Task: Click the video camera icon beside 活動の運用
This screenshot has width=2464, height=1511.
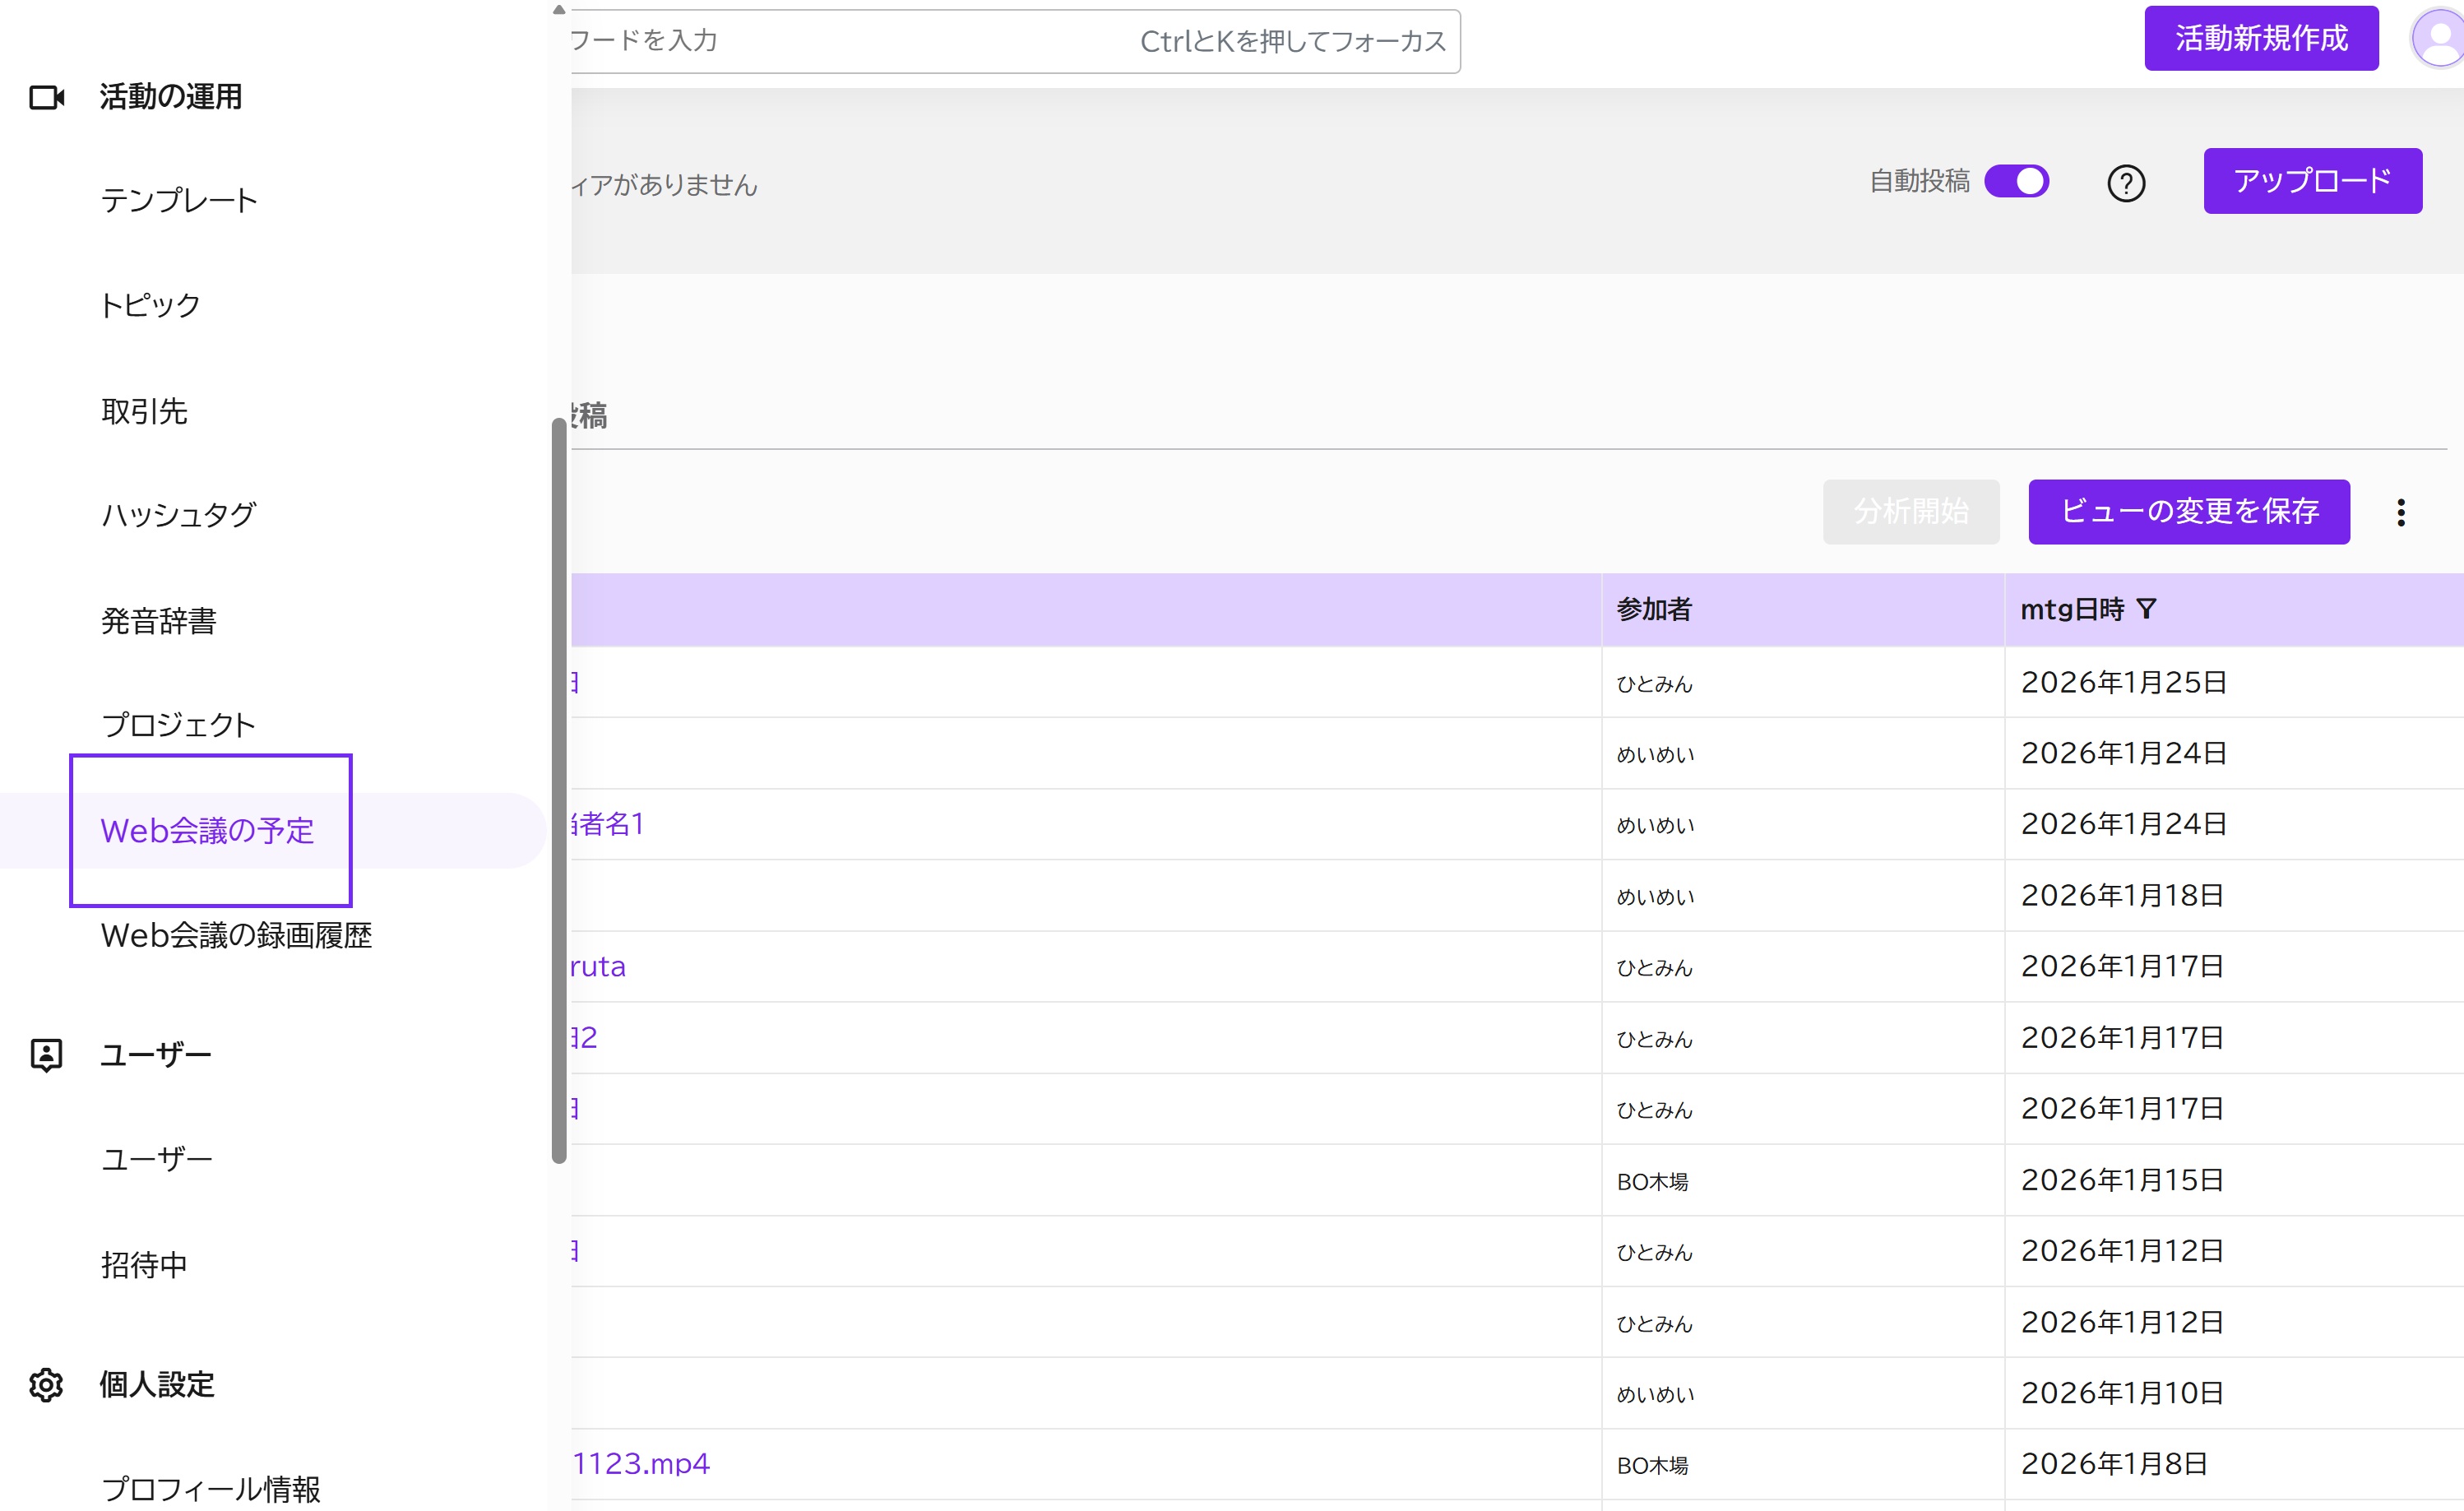Action: coord(47,97)
